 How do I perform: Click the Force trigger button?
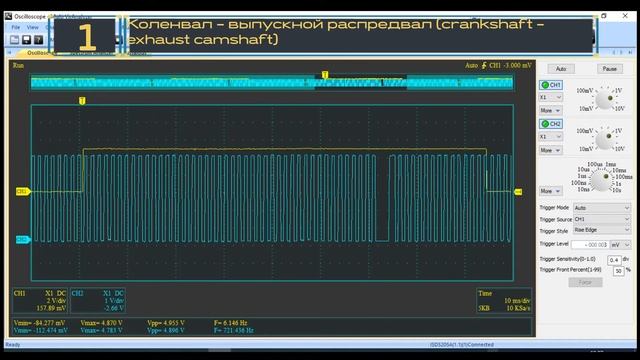[x=585, y=282]
